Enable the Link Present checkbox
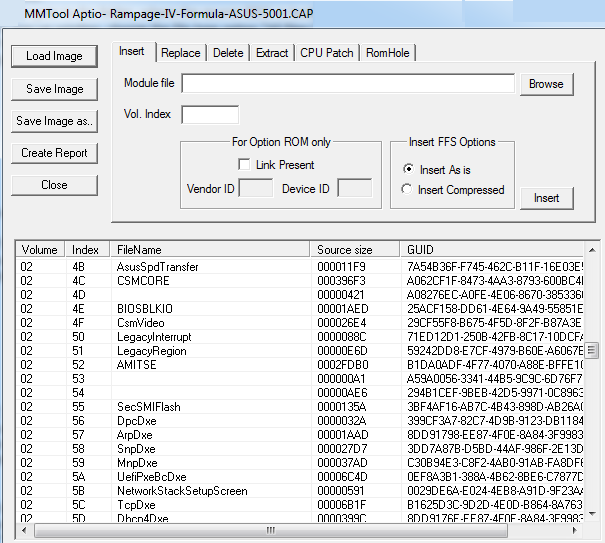 (x=244, y=164)
